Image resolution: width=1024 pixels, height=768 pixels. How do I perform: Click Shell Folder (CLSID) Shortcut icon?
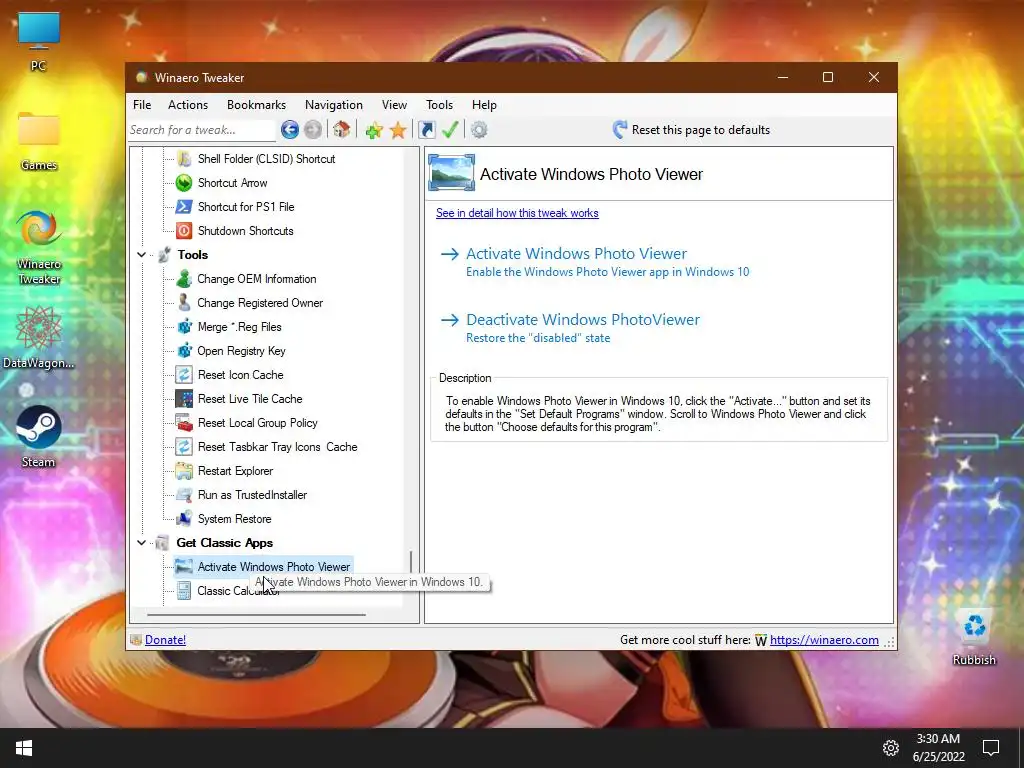pyautogui.click(x=184, y=159)
